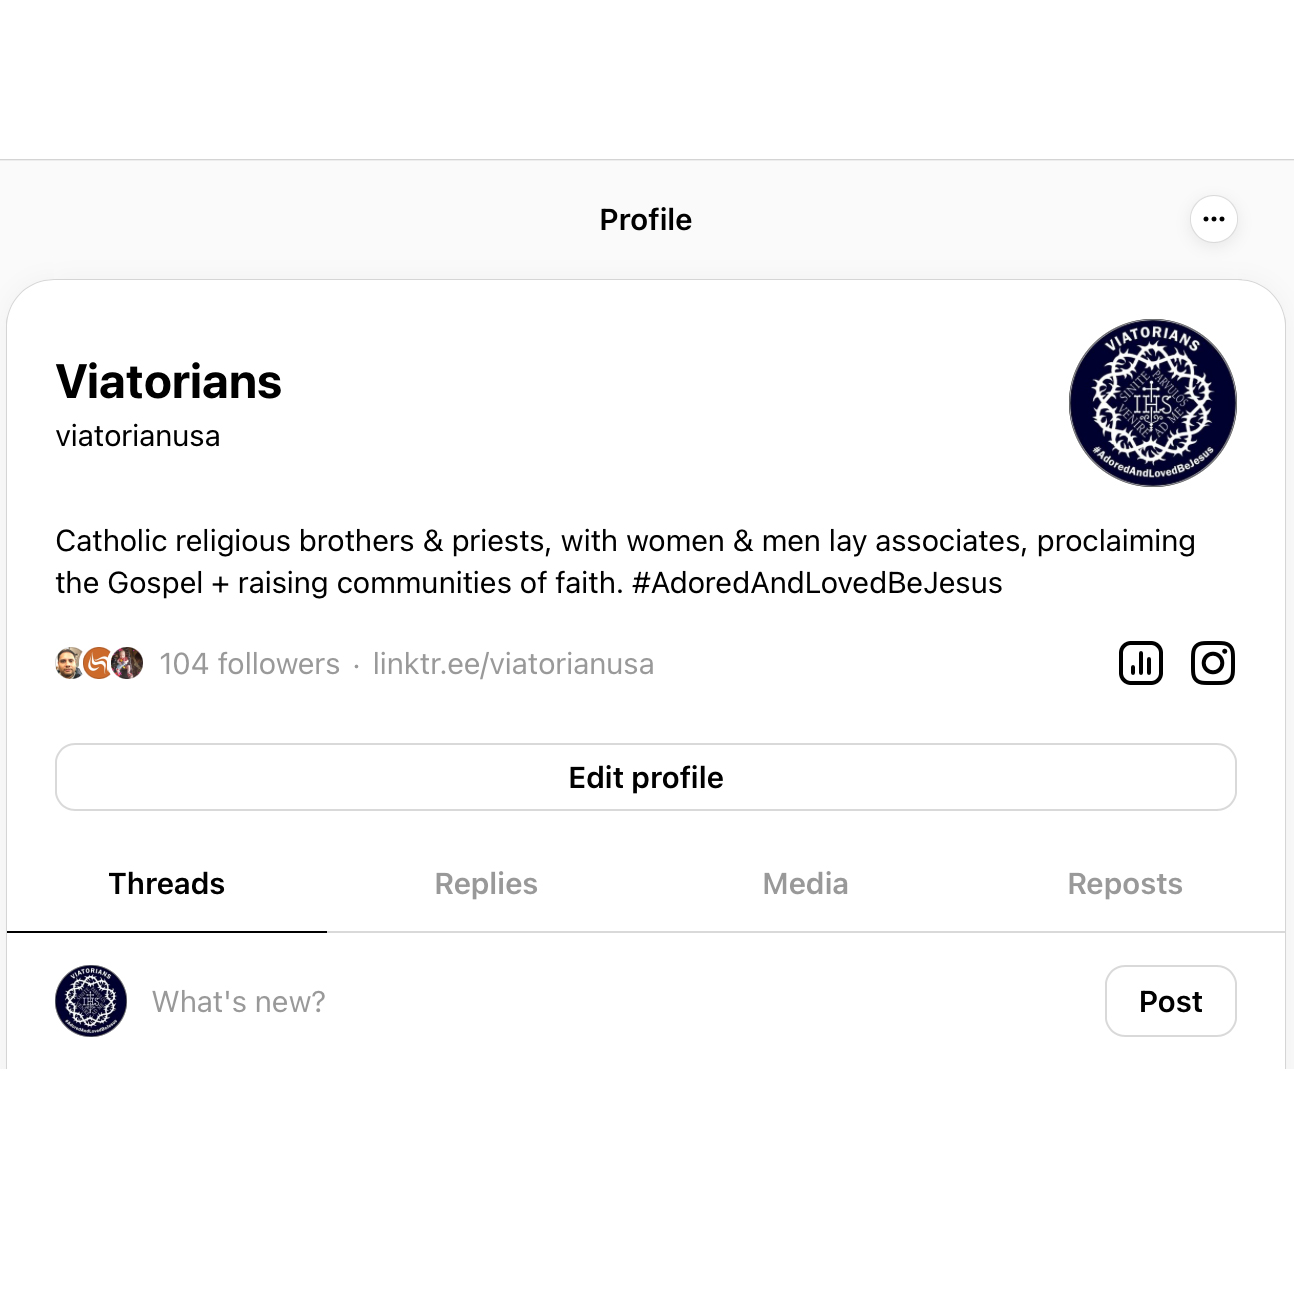Select the orange follower avatar

click(x=98, y=663)
